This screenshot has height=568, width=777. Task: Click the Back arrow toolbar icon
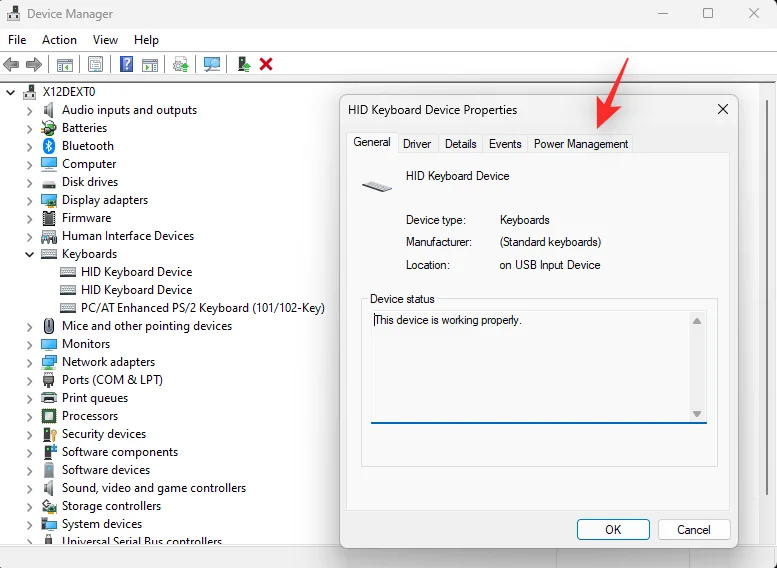tap(11, 64)
